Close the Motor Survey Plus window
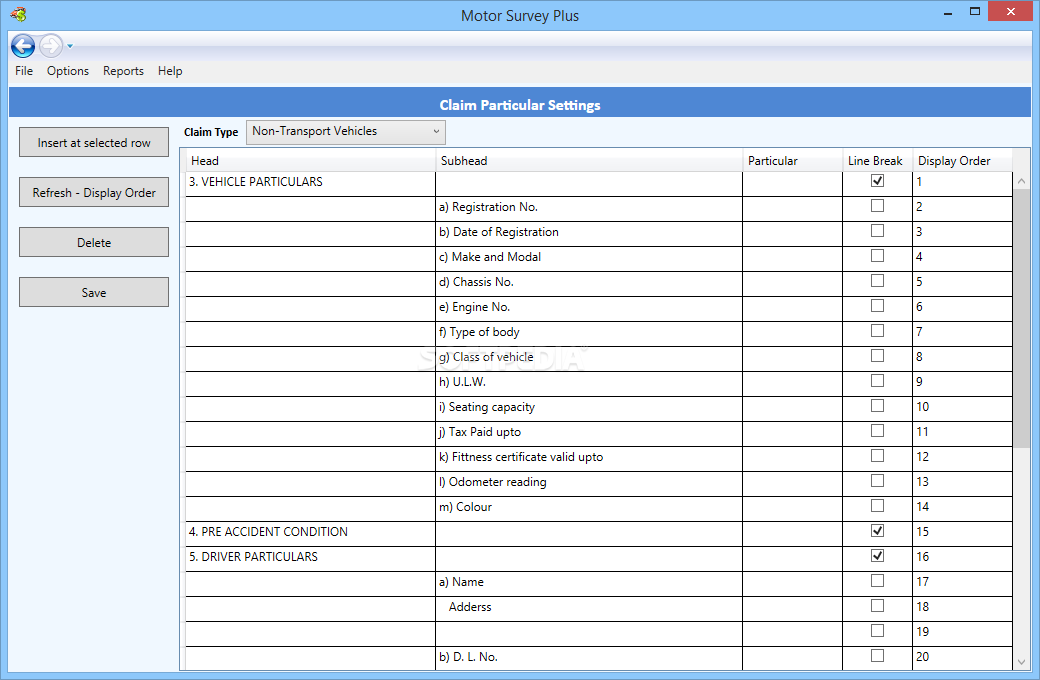 (1011, 11)
